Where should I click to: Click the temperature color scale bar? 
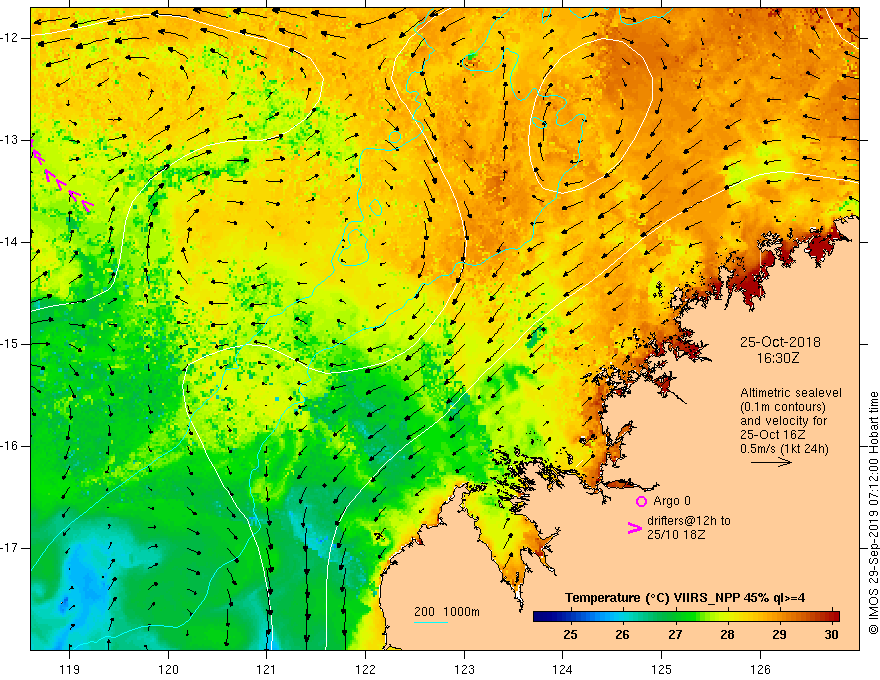pos(686,616)
